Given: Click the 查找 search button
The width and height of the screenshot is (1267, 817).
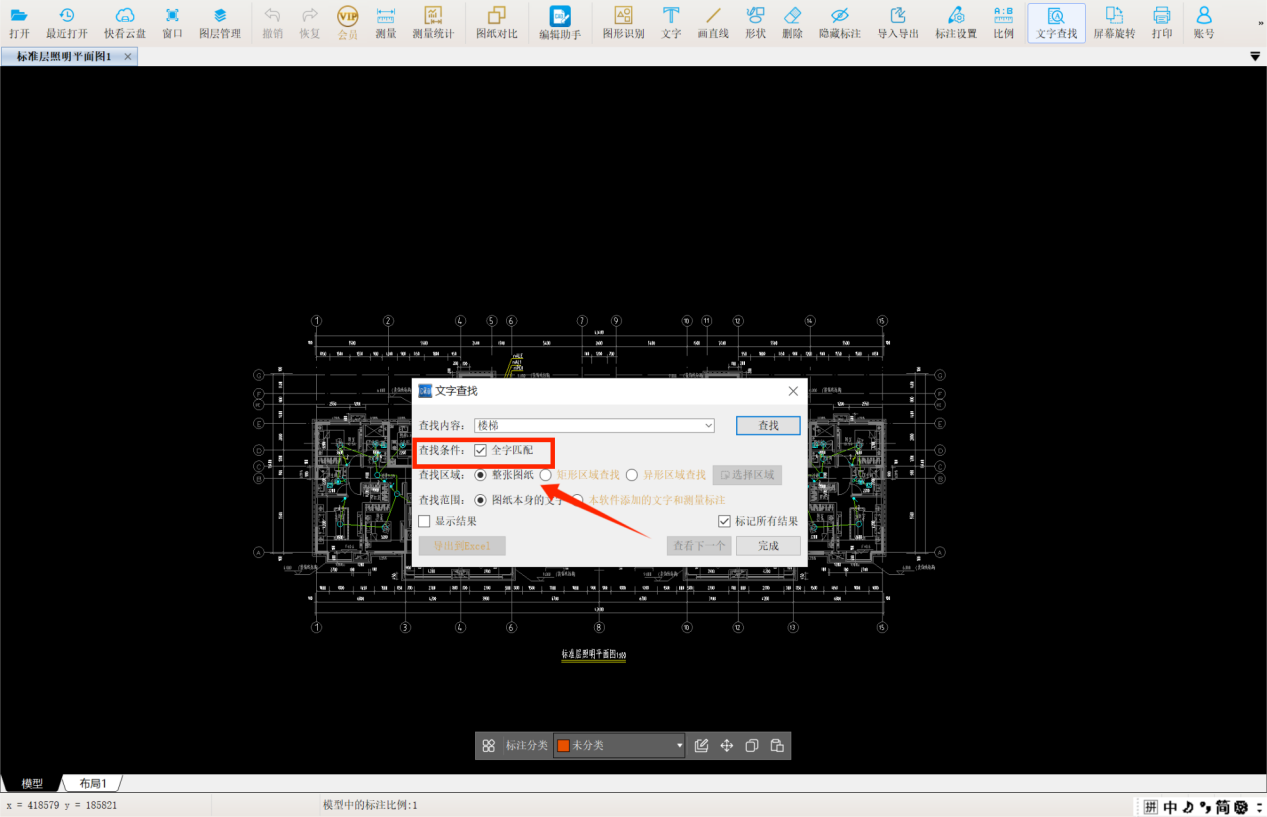Looking at the screenshot, I should pos(768,426).
